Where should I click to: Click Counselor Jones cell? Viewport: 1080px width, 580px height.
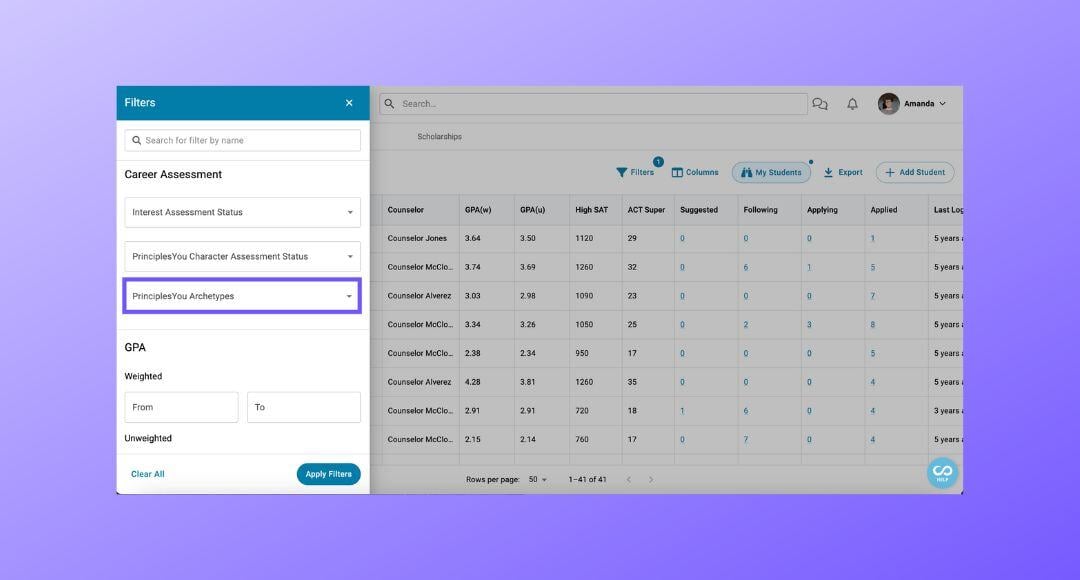(x=417, y=238)
